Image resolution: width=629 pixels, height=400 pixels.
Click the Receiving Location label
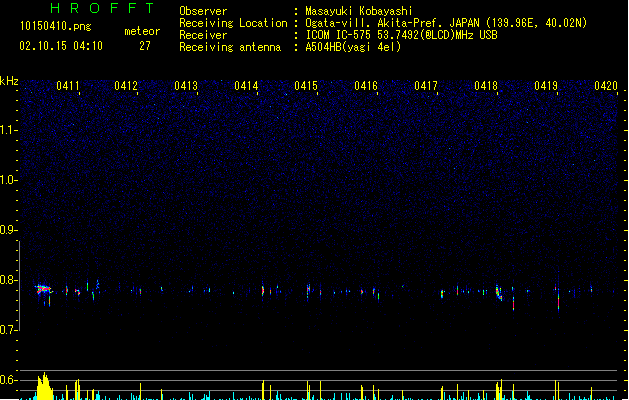(233, 23)
